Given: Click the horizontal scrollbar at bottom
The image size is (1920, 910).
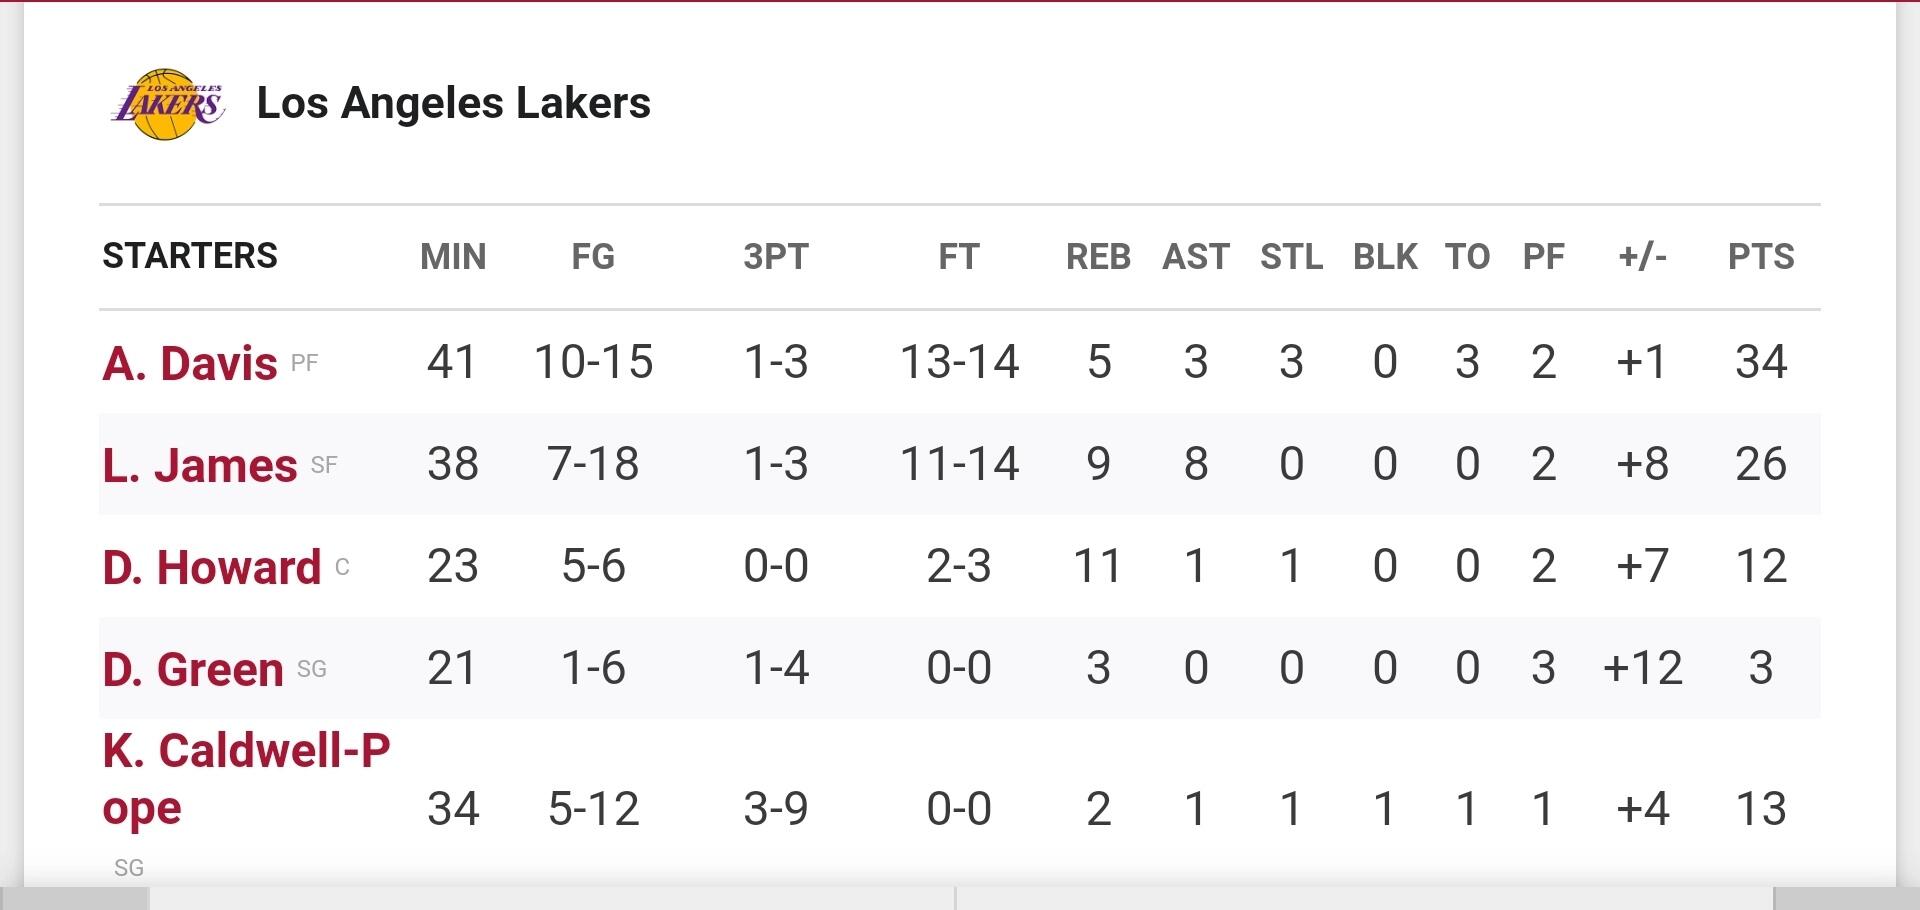Looking at the screenshot, I should [960, 898].
